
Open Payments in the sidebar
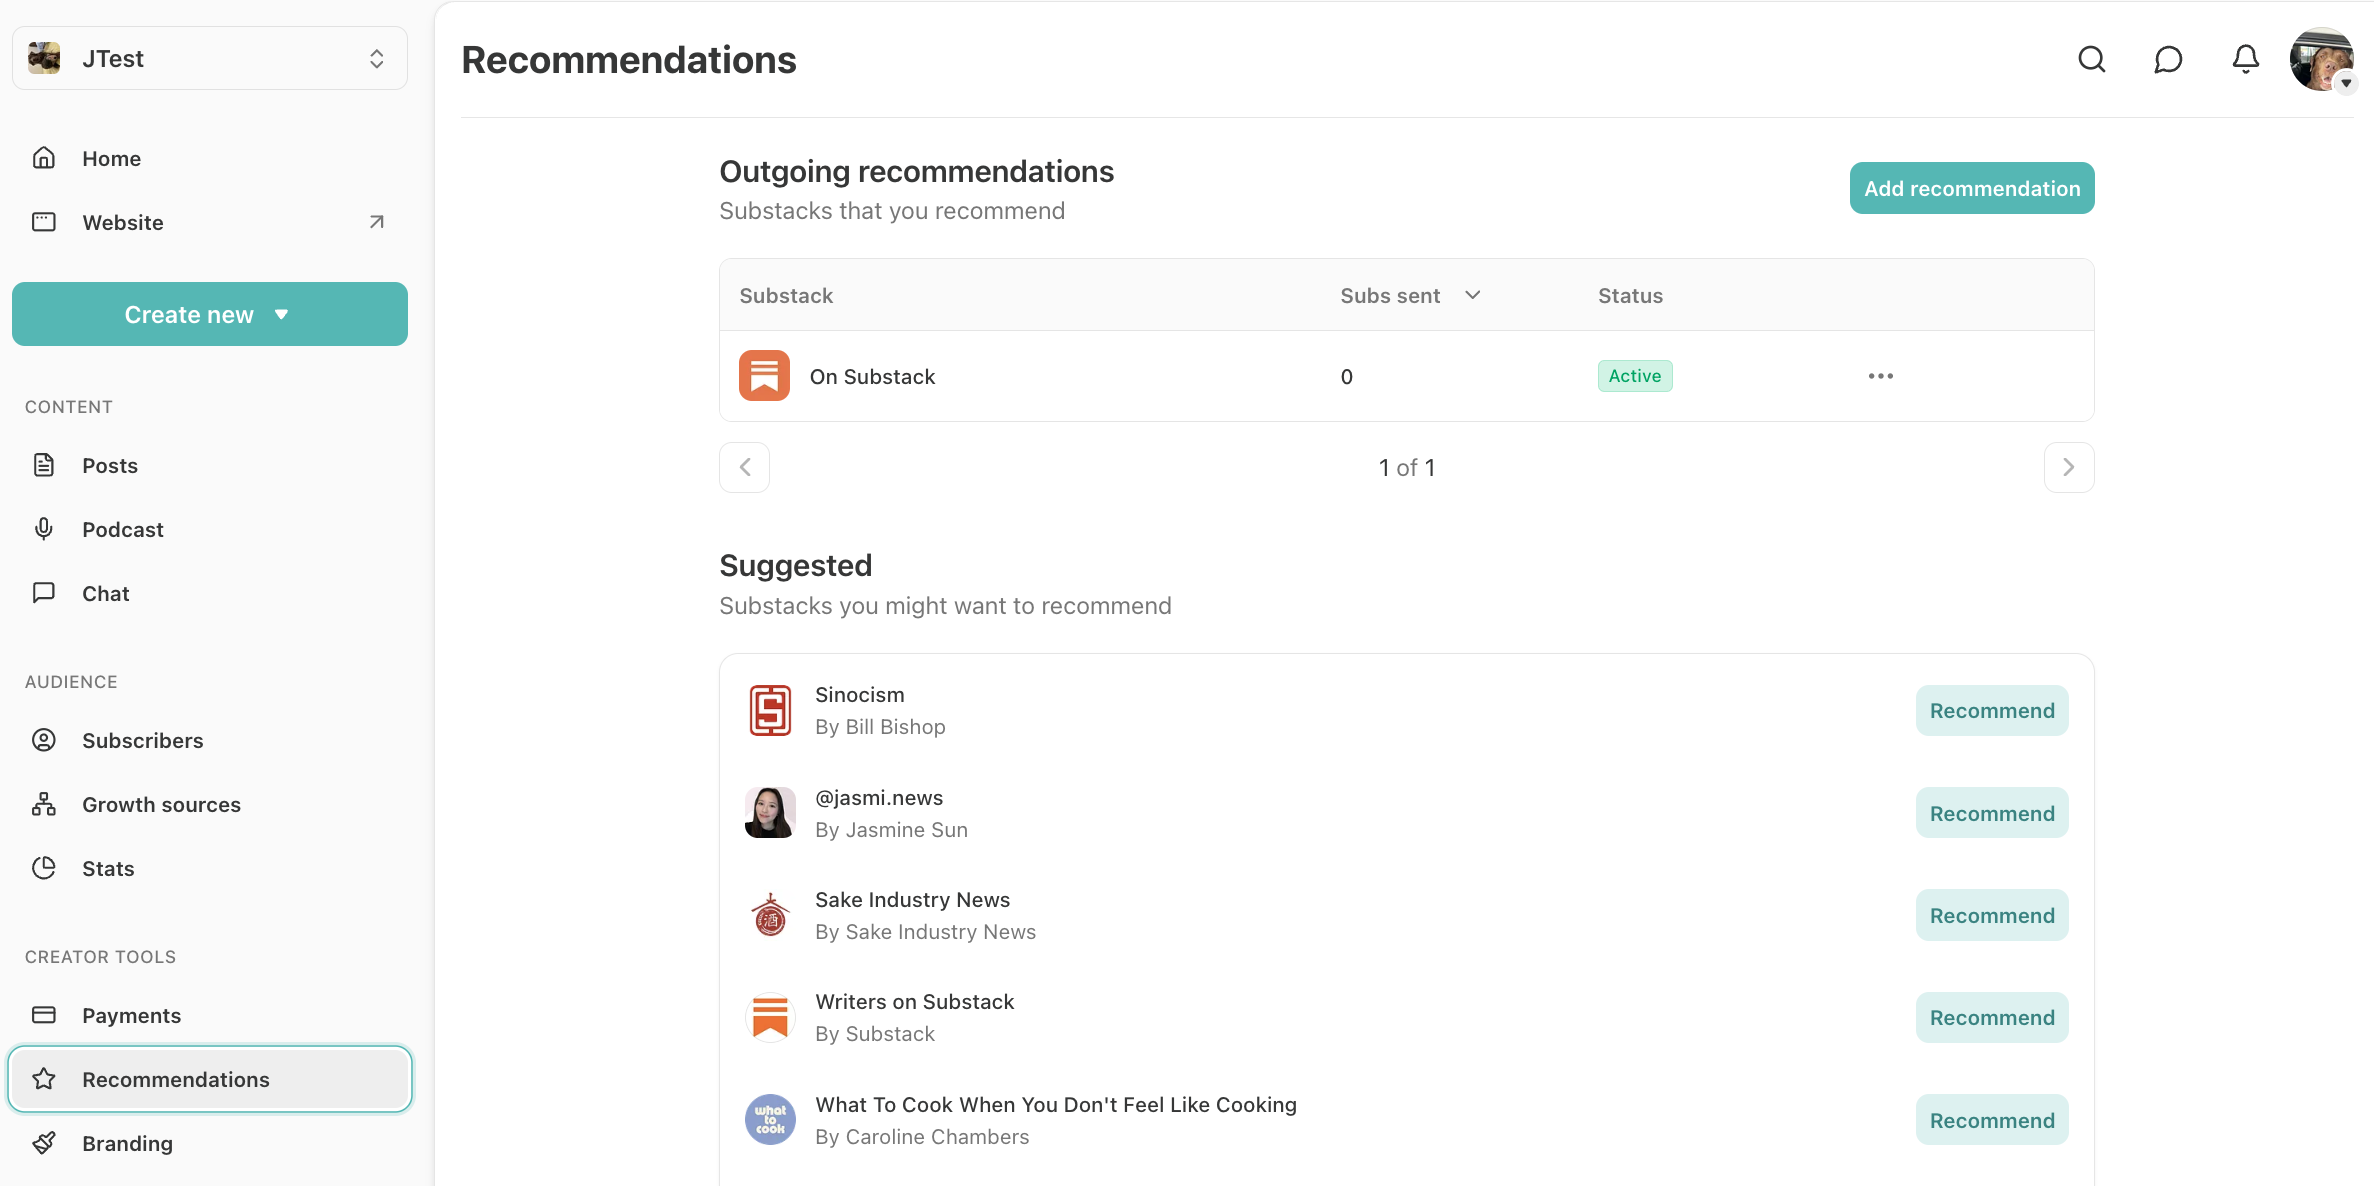(x=131, y=1015)
